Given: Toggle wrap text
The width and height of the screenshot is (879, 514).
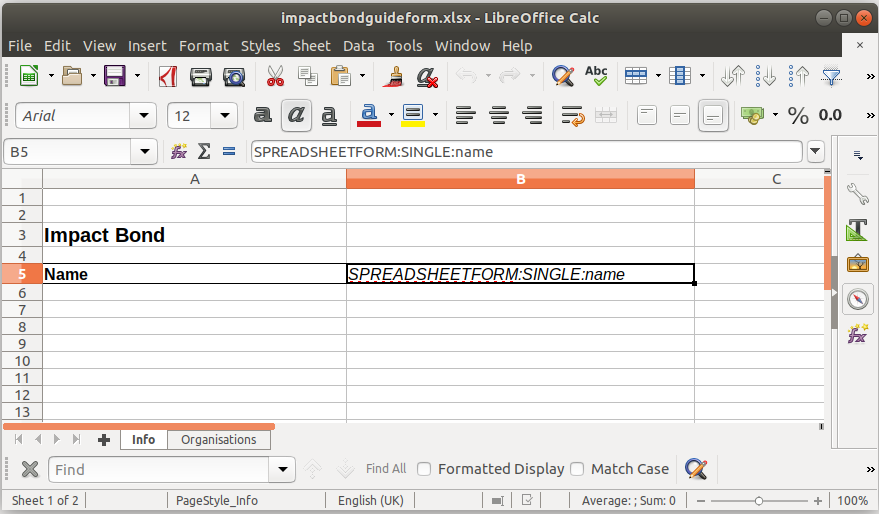Looking at the screenshot, I should 573,115.
